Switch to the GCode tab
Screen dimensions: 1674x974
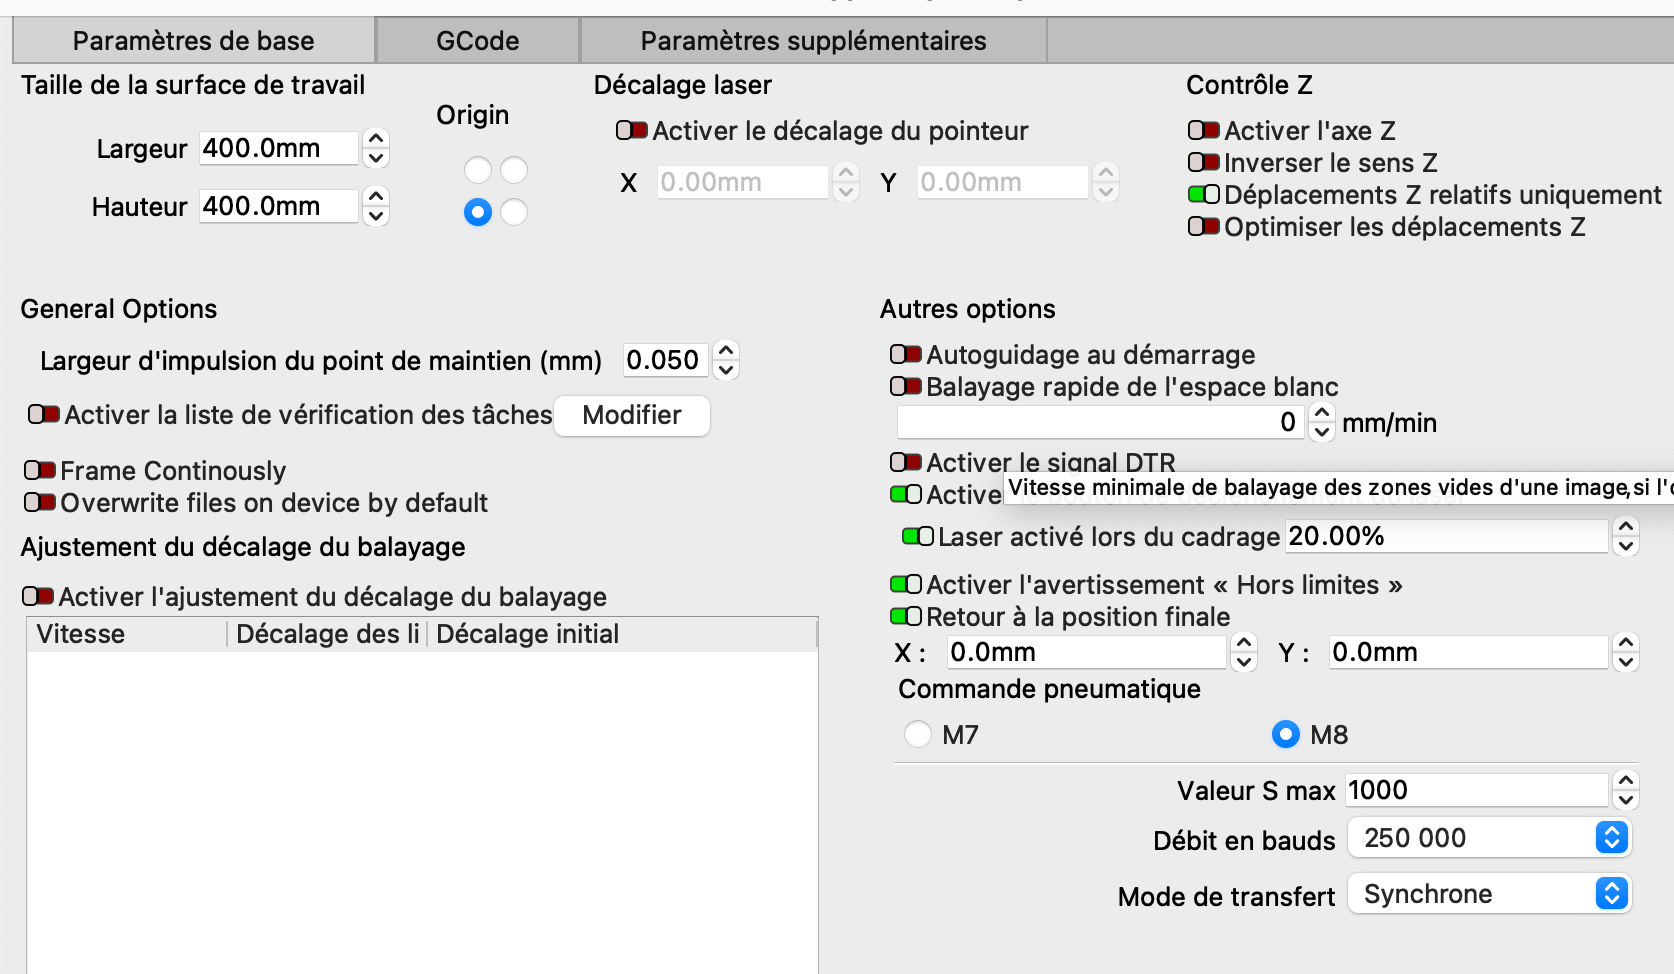point(478,41)
